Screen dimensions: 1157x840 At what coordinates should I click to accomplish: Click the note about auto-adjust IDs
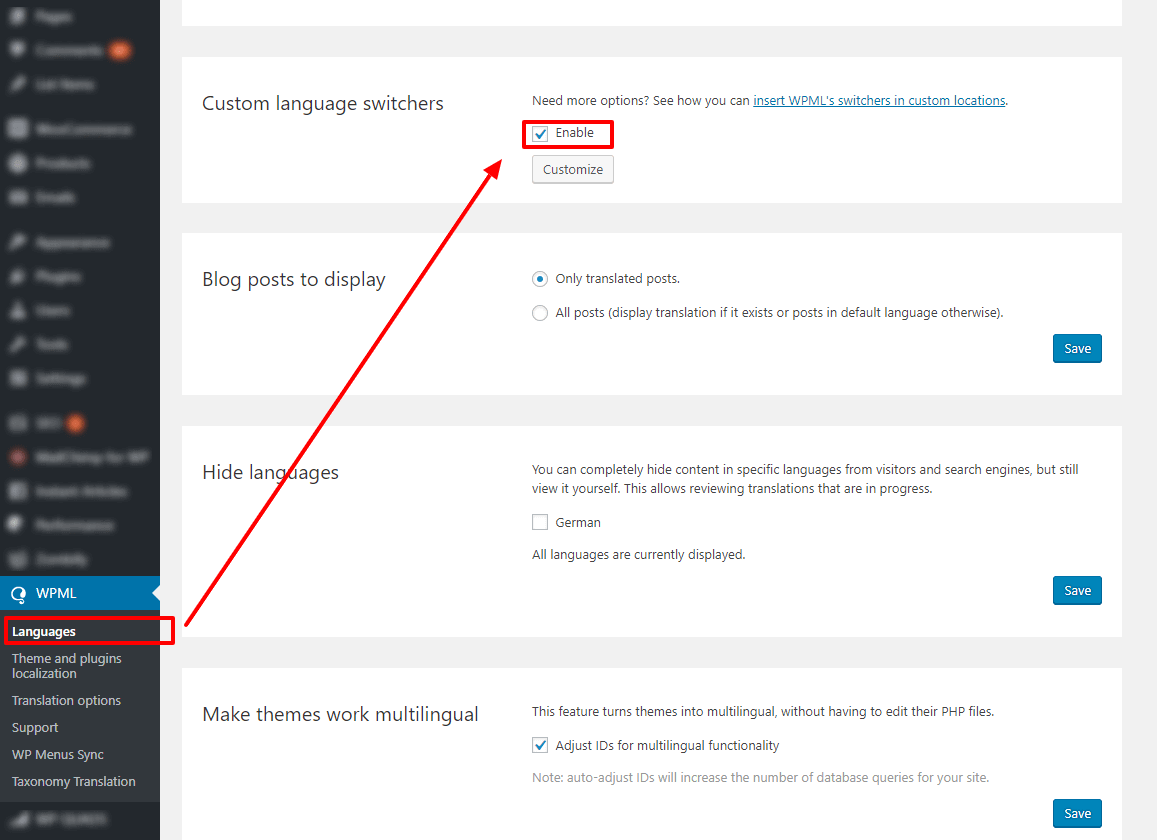tap(761, 777)
